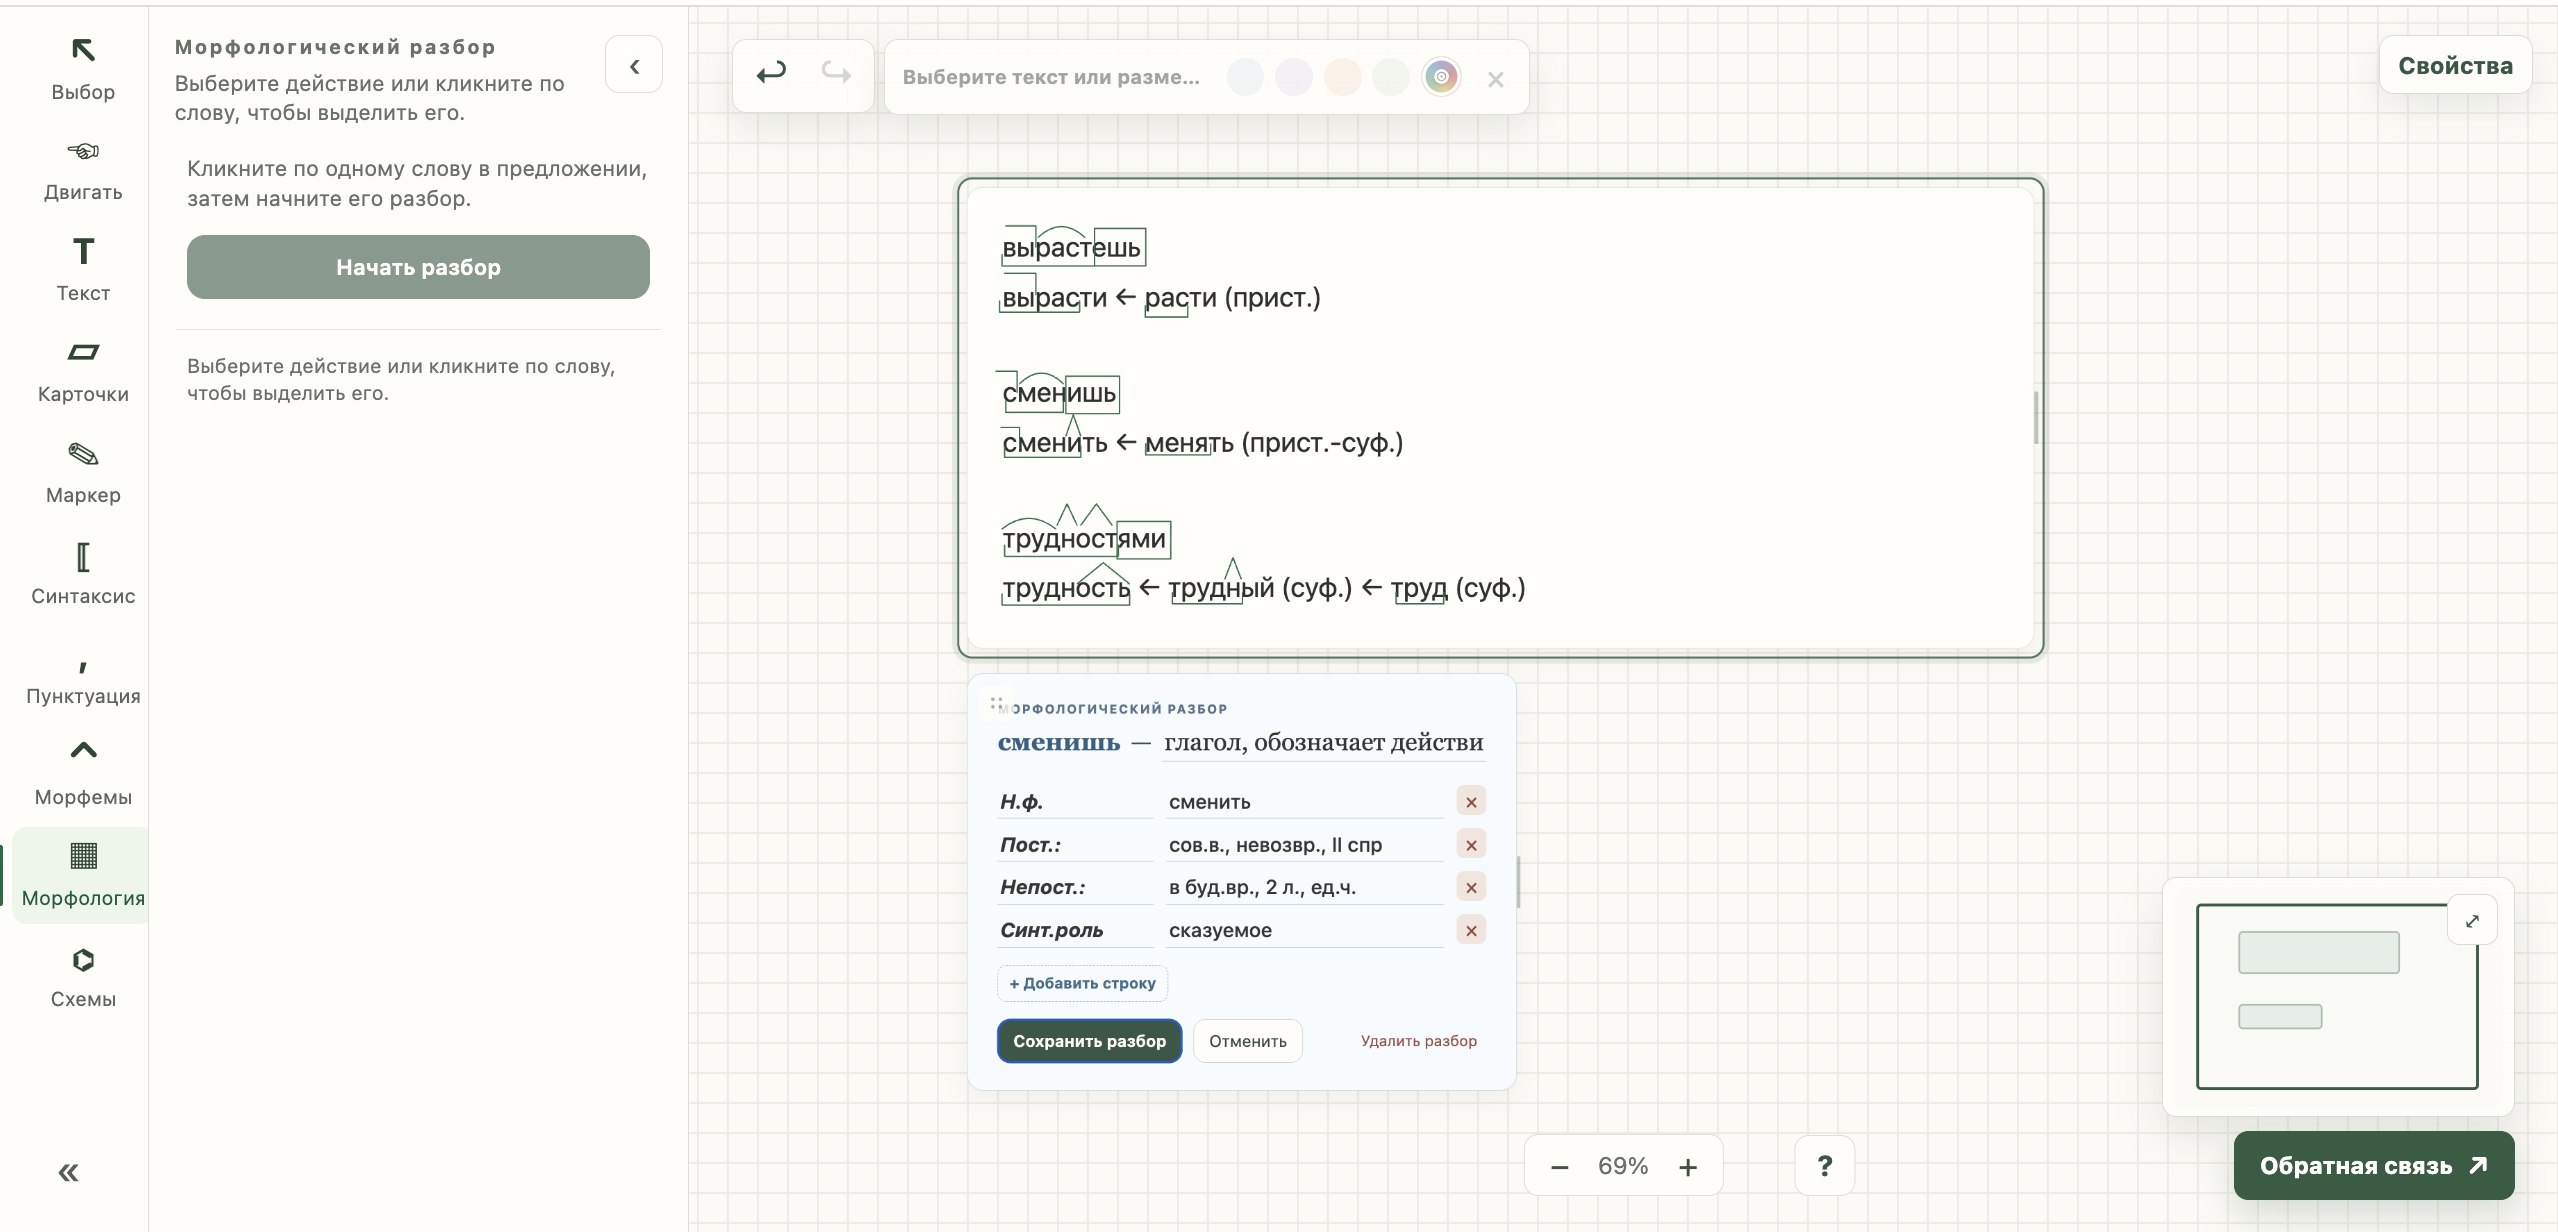Close the text color toolbar
The height and width of the screenshot is (1232, 2558).
pyautogui.click(x=1496, y=79)
